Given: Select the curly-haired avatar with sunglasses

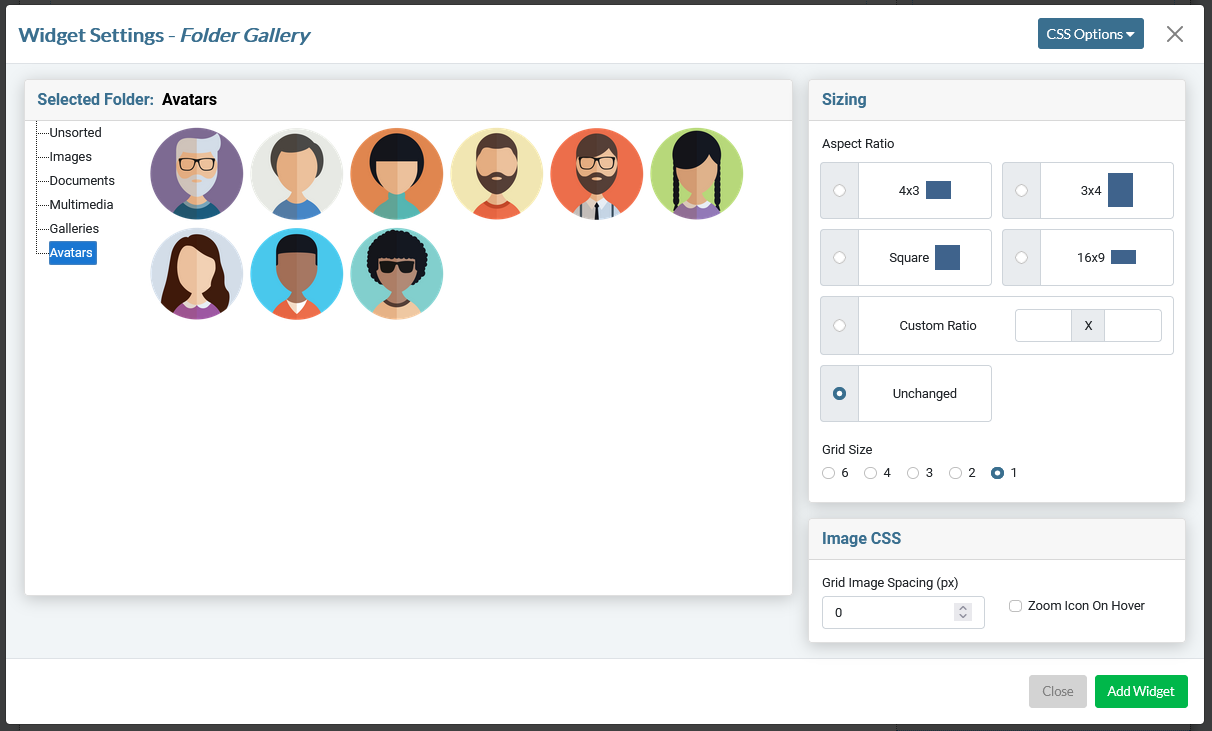Looking at the screenshot, I should click(x=397, y=274).
